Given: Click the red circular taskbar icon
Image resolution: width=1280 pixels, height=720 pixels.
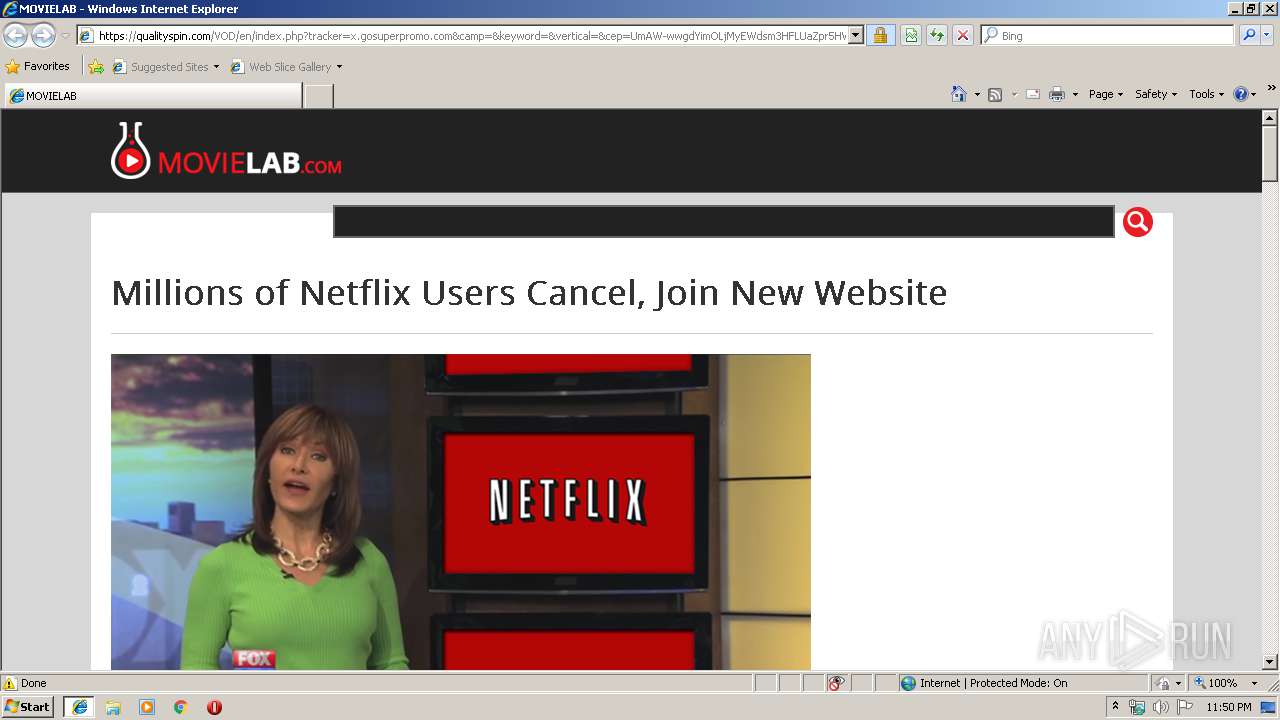Looking at the screenshot, I should pyautogui.click(x=214, y=707).
